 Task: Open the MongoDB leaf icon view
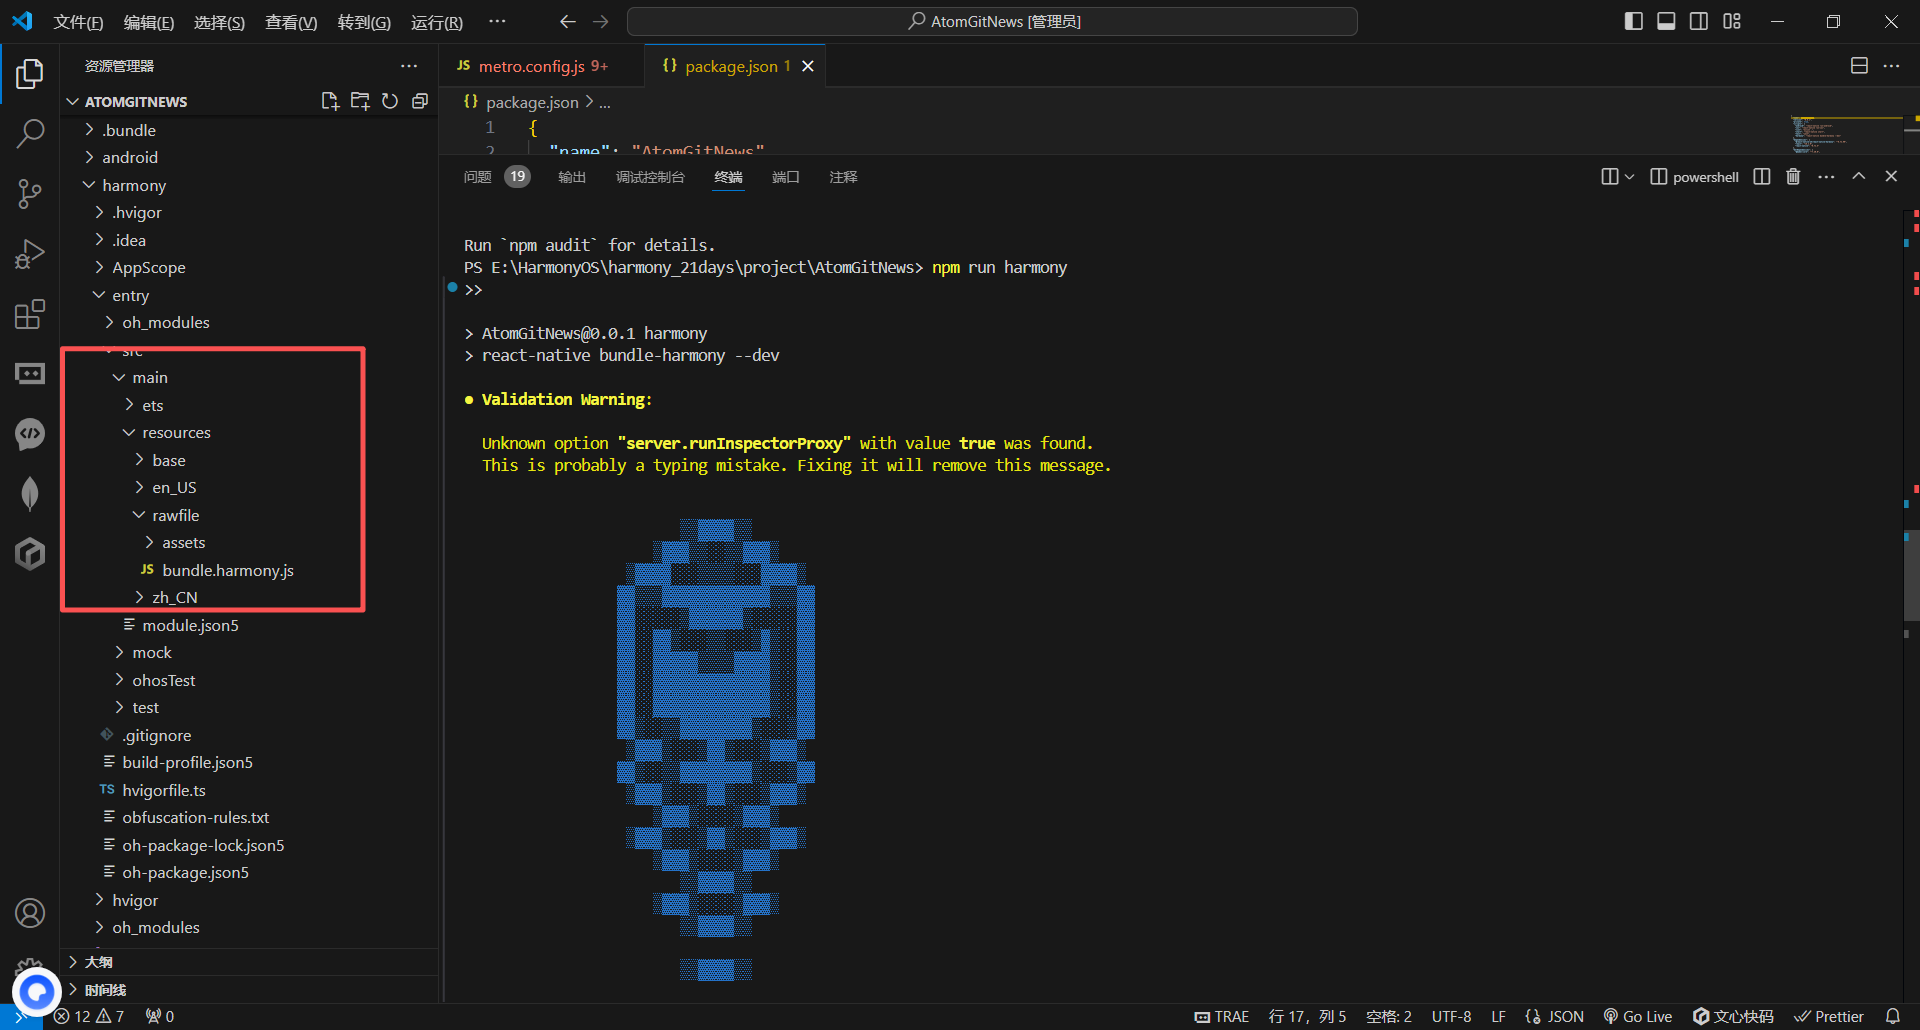pyautogui.click(x=30, y=494)
